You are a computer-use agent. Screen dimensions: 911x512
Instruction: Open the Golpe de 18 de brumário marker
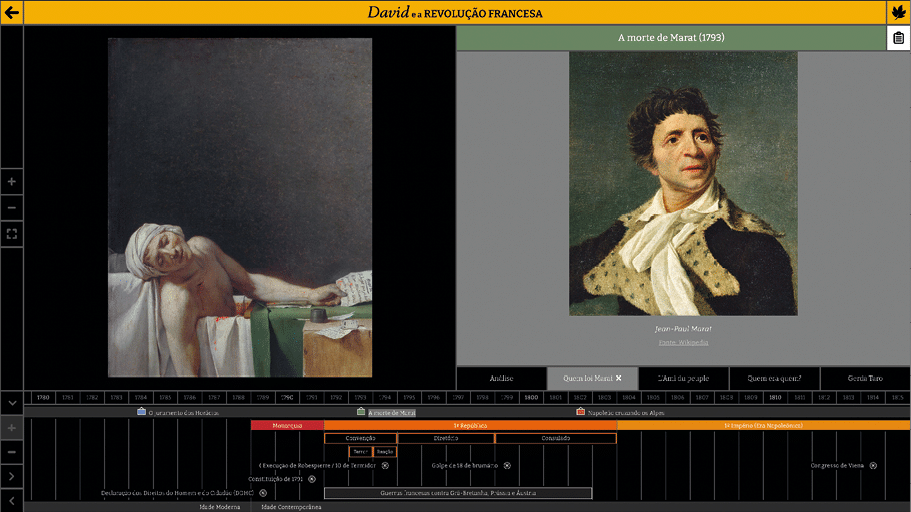tap(507, 466)
